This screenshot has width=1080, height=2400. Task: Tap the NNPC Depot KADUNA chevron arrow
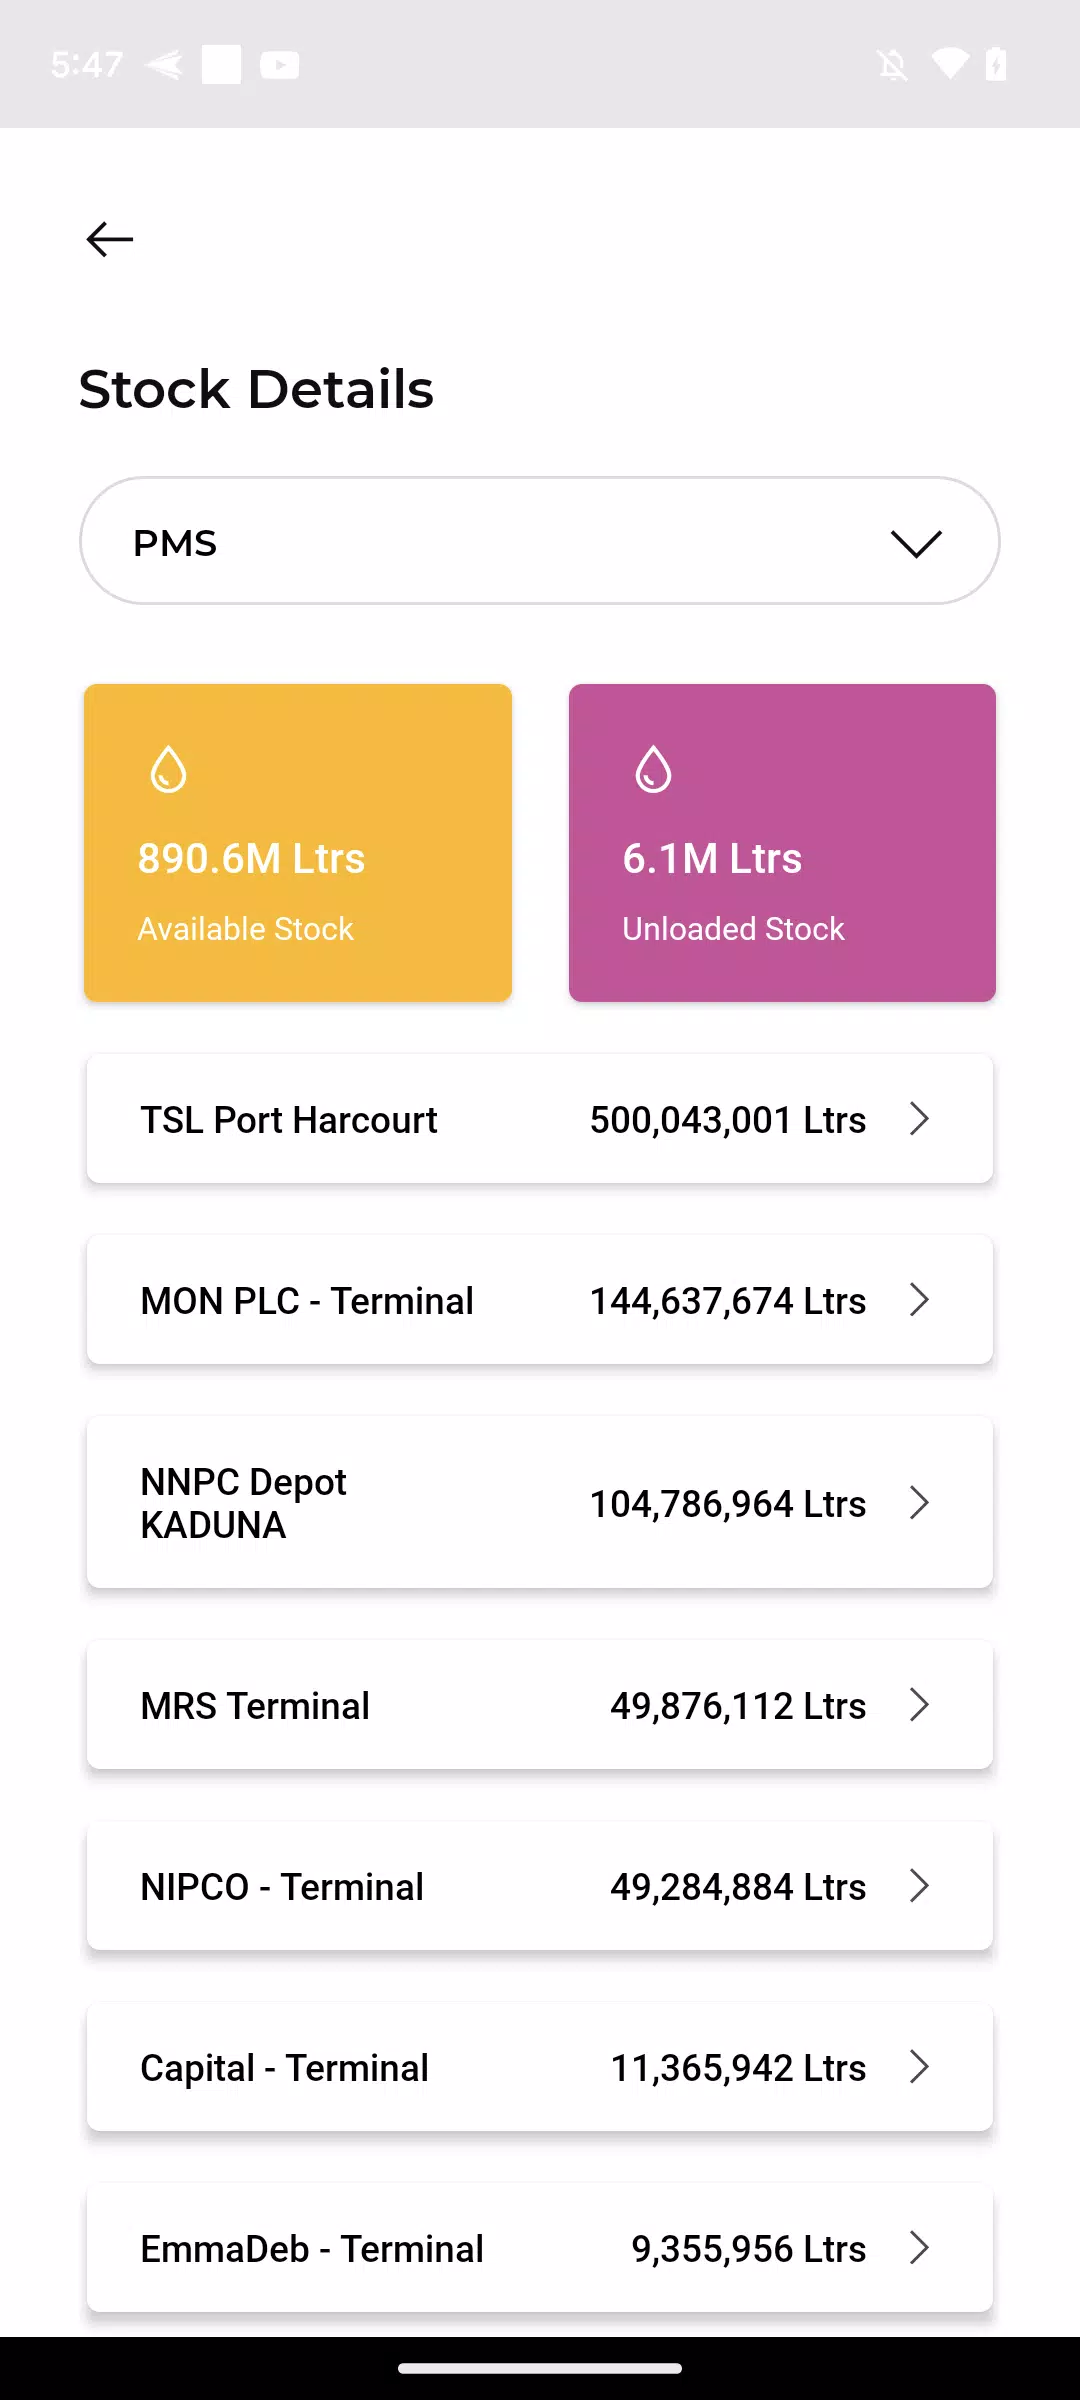tap(919, 1502)
